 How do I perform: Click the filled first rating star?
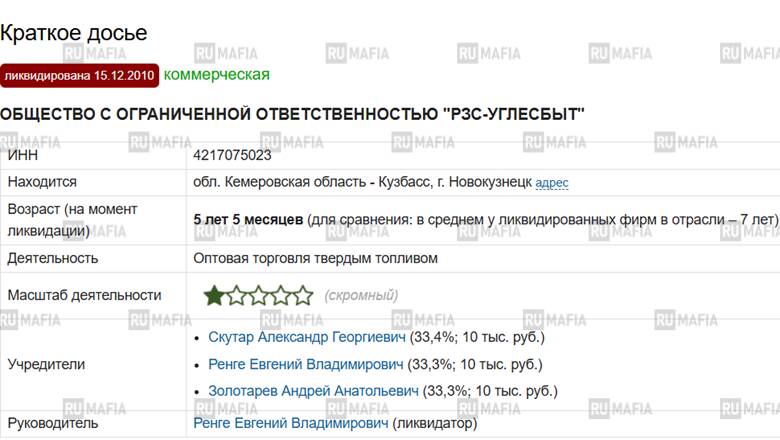214,295
